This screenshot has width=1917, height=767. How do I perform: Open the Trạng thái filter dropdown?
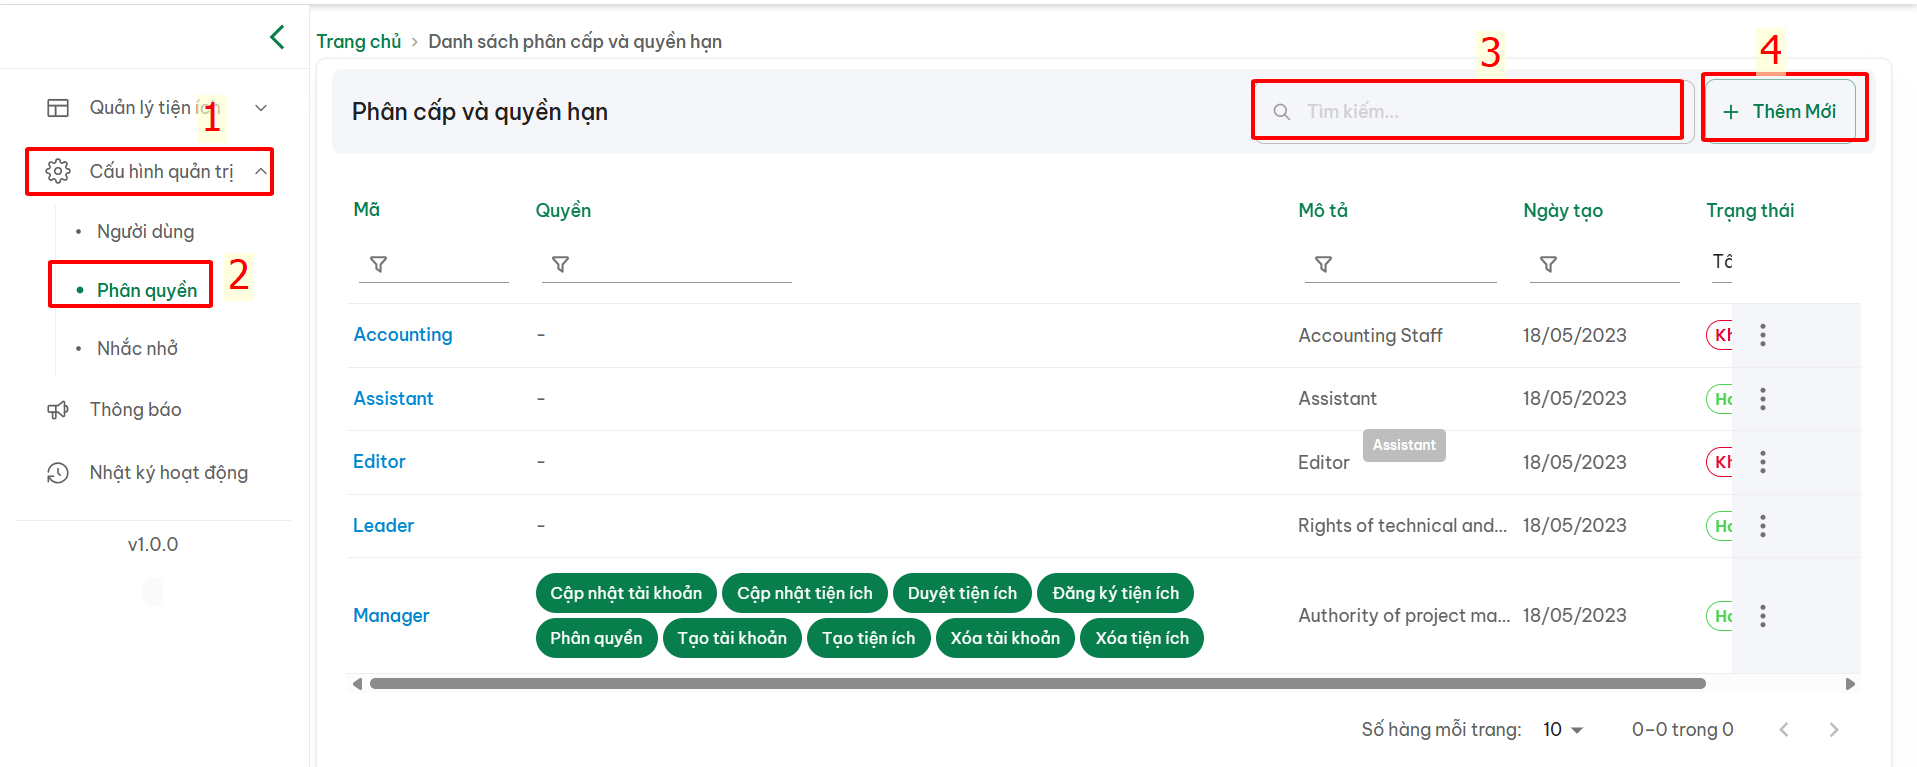click(x=1722, y=262)
